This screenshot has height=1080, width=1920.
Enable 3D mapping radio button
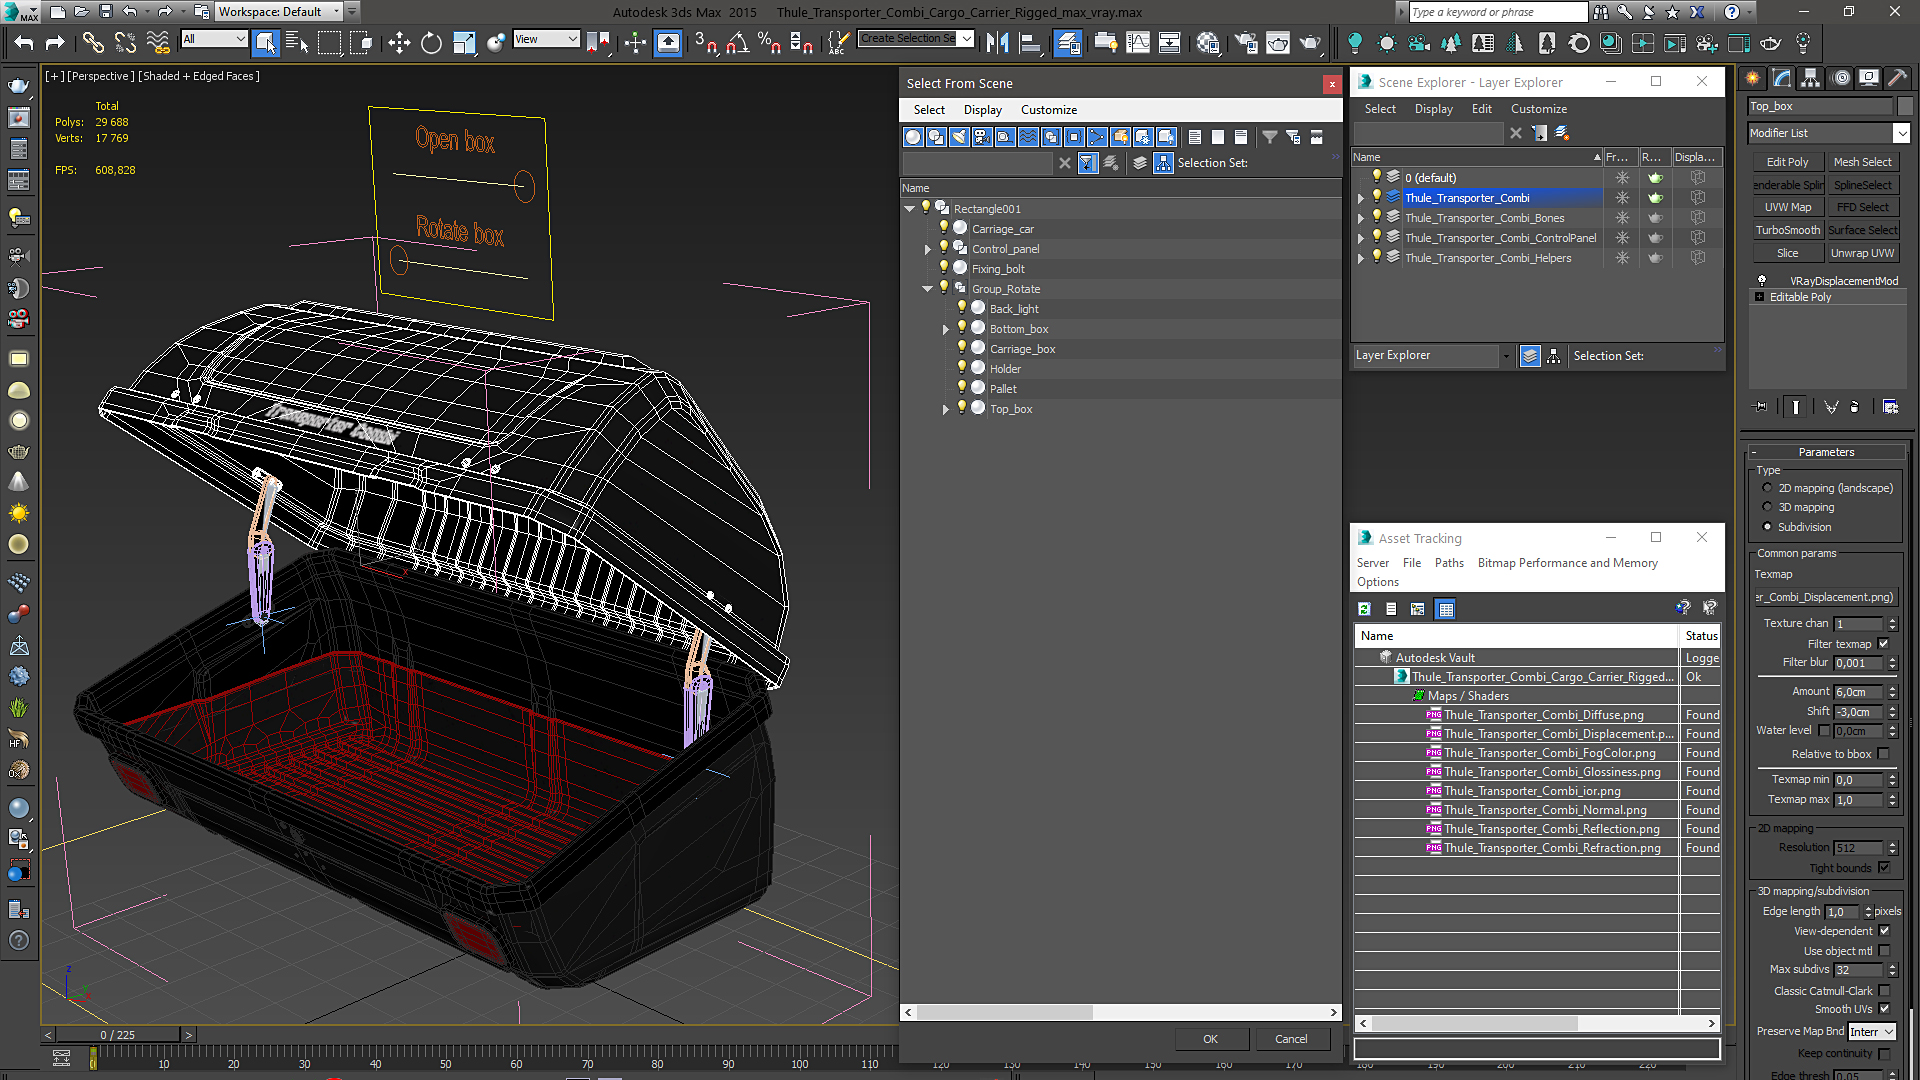[x=1767, y=506]
